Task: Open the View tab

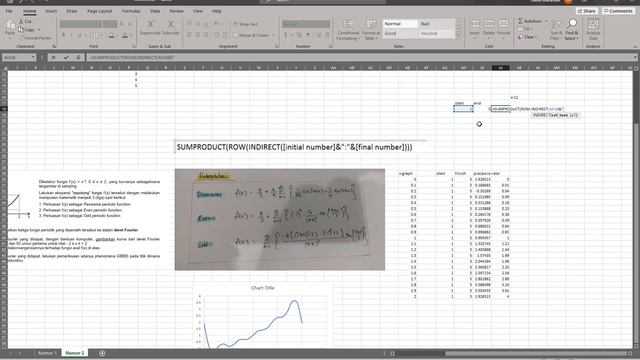Action: [x=198, y=11]
